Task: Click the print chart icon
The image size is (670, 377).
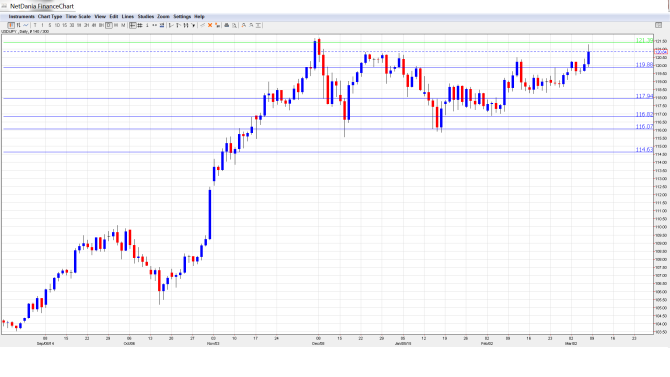Action: pyautogui.click(x=227, y=25)
